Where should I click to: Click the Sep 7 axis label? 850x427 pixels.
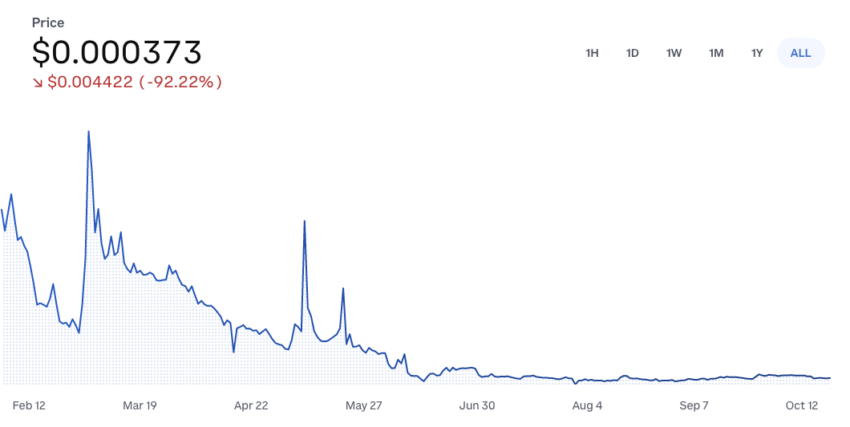tap(694, 405)
